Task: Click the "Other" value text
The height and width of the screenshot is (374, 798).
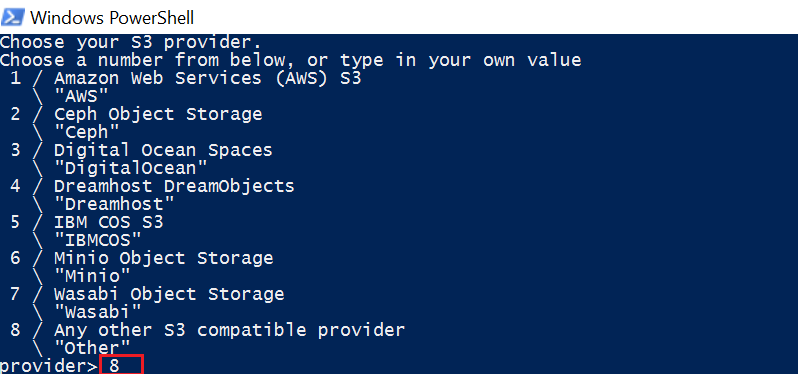Action: 92,348
